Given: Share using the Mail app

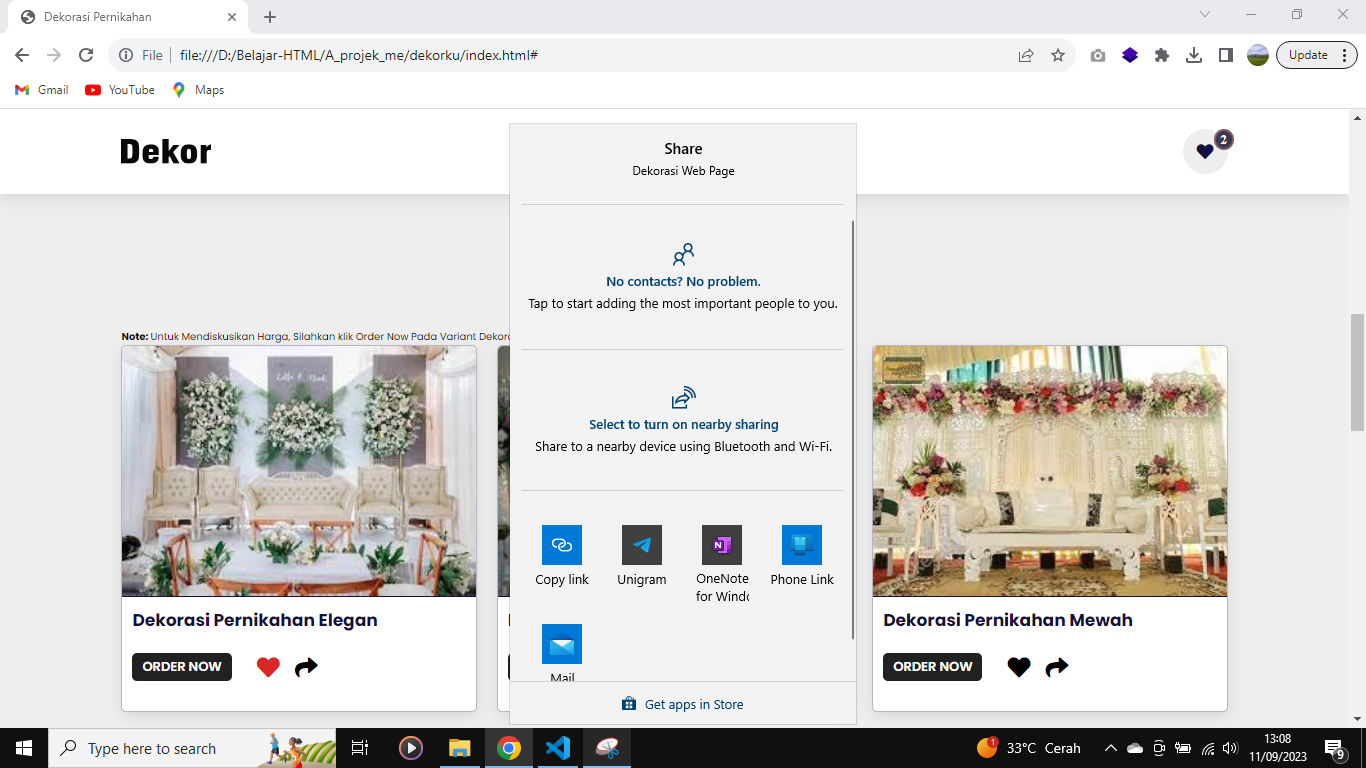Looking at the screenshot, I should [x=561, y=645].
